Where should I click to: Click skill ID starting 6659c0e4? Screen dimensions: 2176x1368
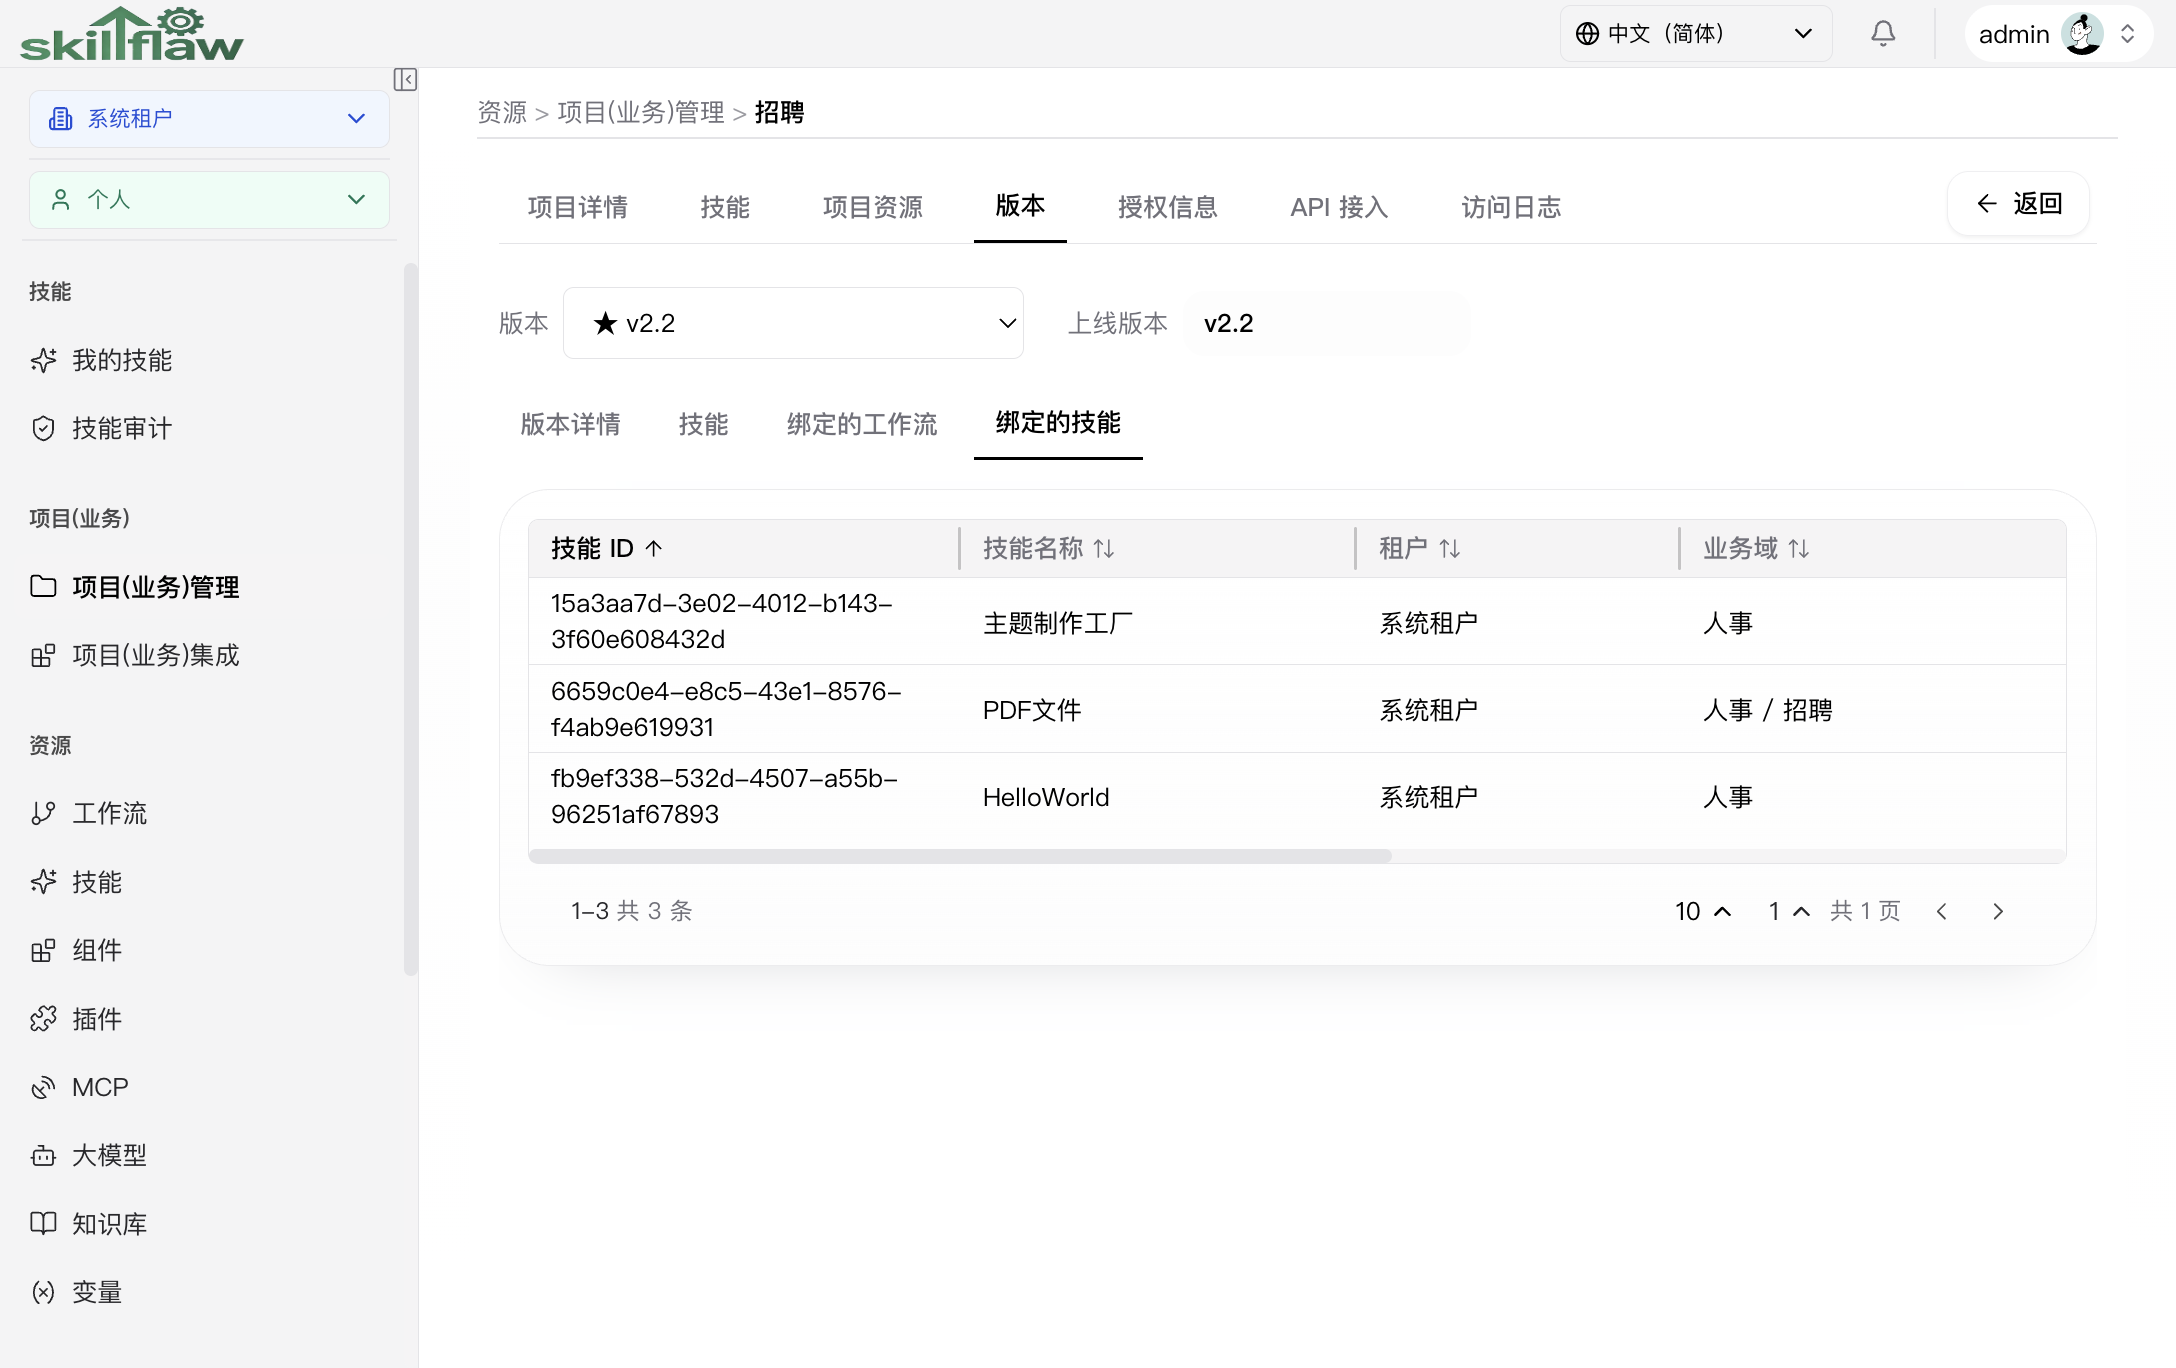pyautogui.click(x=726, y=709)
